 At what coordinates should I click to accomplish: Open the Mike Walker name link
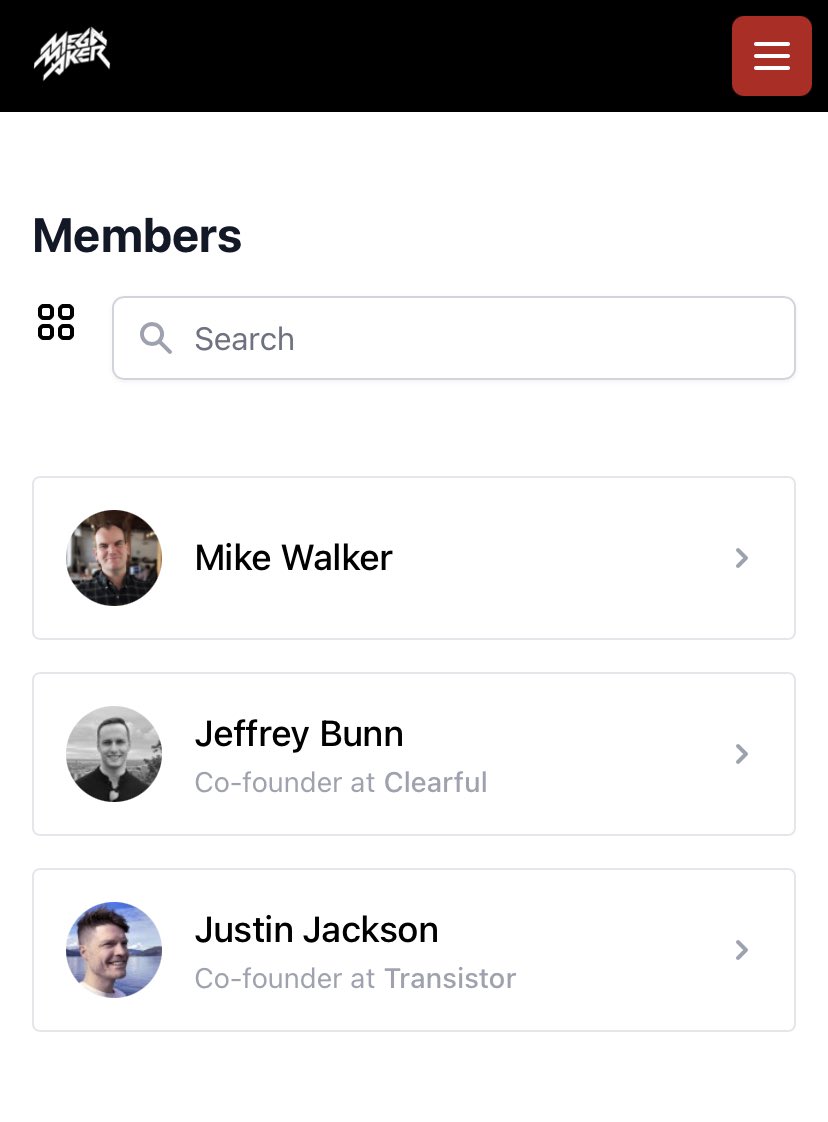pyautogui.click(x=293, y=558)
